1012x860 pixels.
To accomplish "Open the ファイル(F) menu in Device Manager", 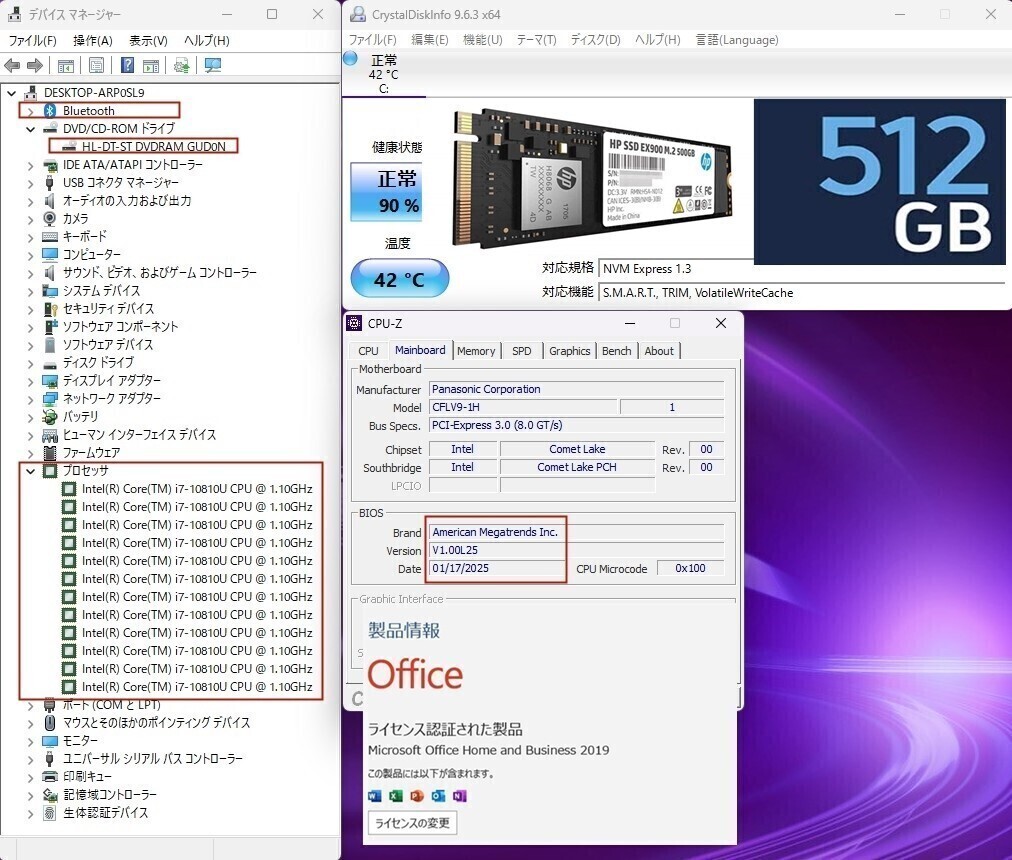I will pos(32,41).
